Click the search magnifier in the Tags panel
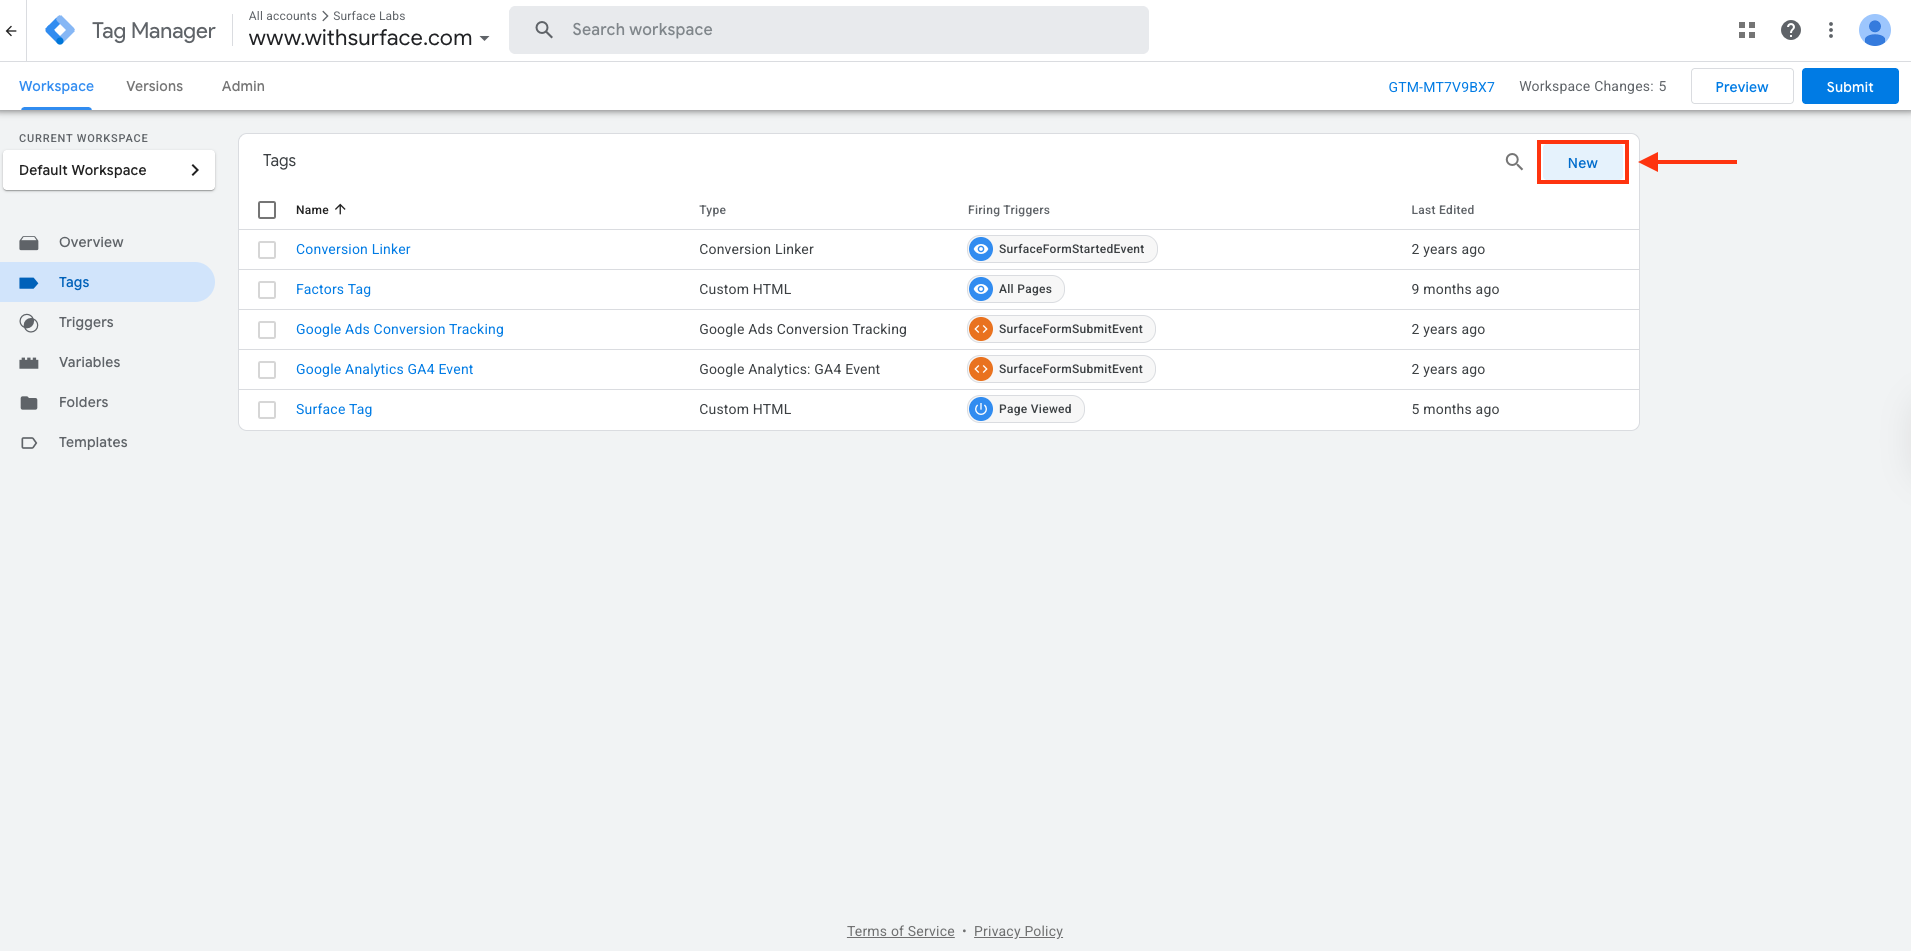Viewport: 1911px width, 951px height. click(x=1513, y=161)
